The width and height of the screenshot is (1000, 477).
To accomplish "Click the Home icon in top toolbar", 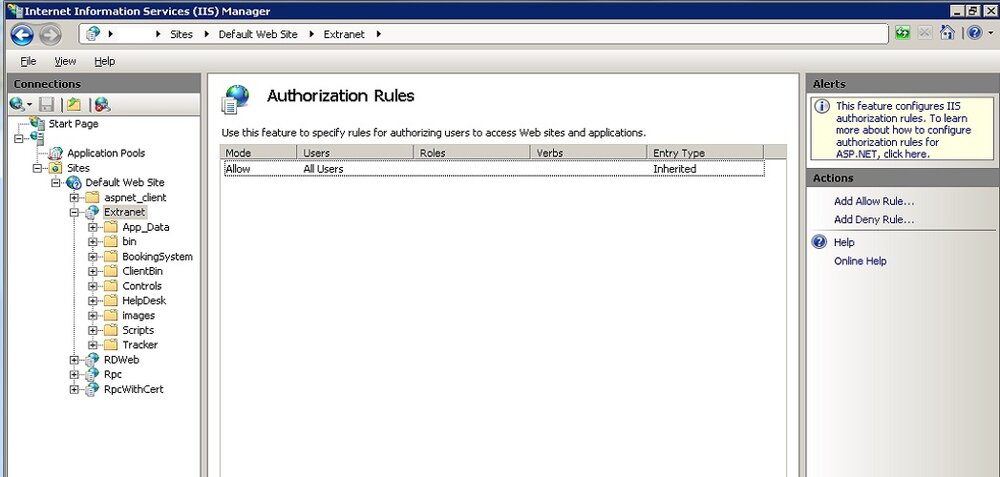I will pyautogui.click(x=947, y=33).
